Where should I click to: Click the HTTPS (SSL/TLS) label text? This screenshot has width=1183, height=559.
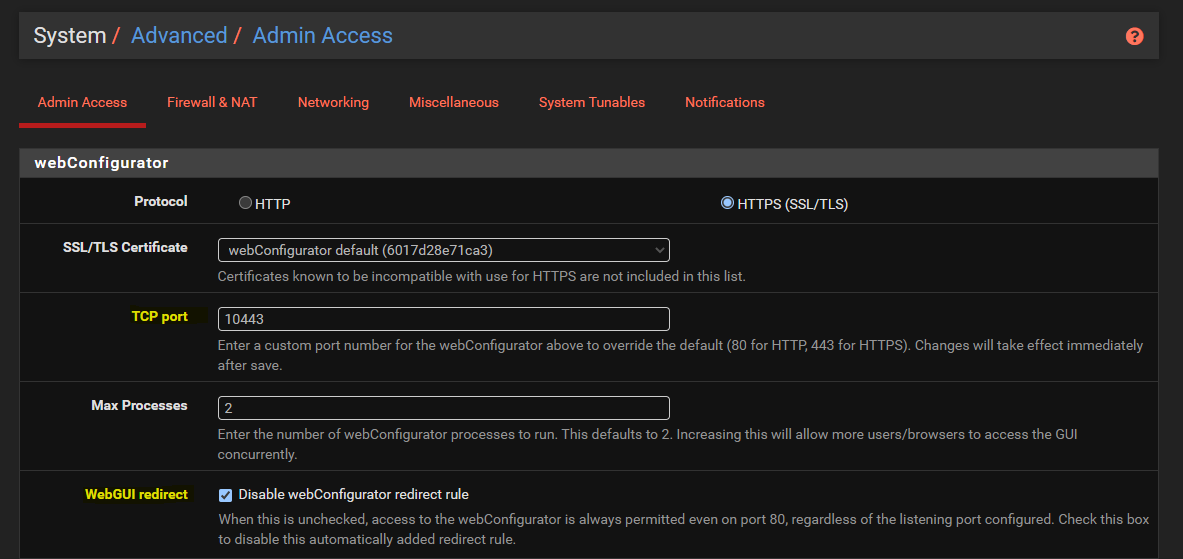pos(793,204)
